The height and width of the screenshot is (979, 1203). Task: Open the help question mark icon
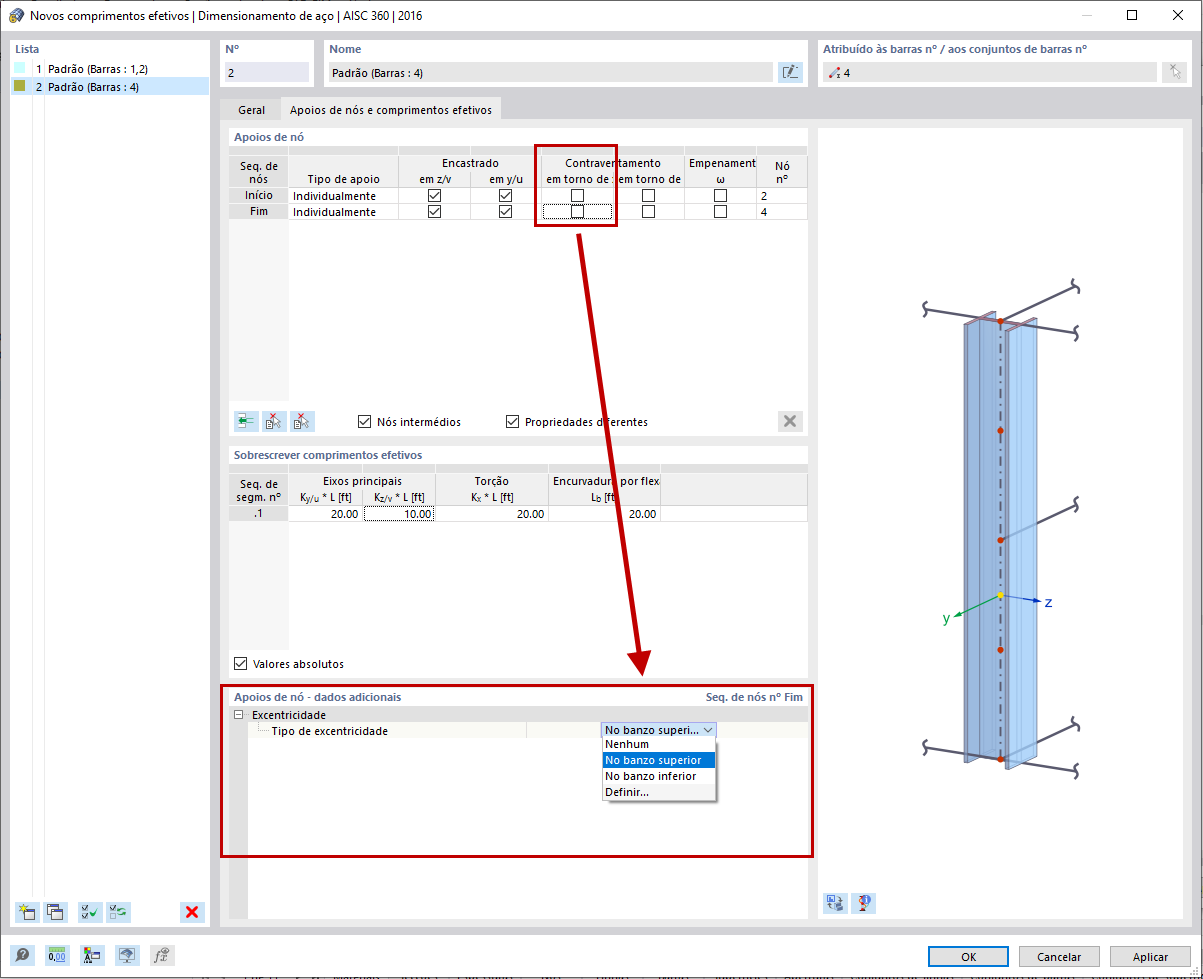coord(22,955)
